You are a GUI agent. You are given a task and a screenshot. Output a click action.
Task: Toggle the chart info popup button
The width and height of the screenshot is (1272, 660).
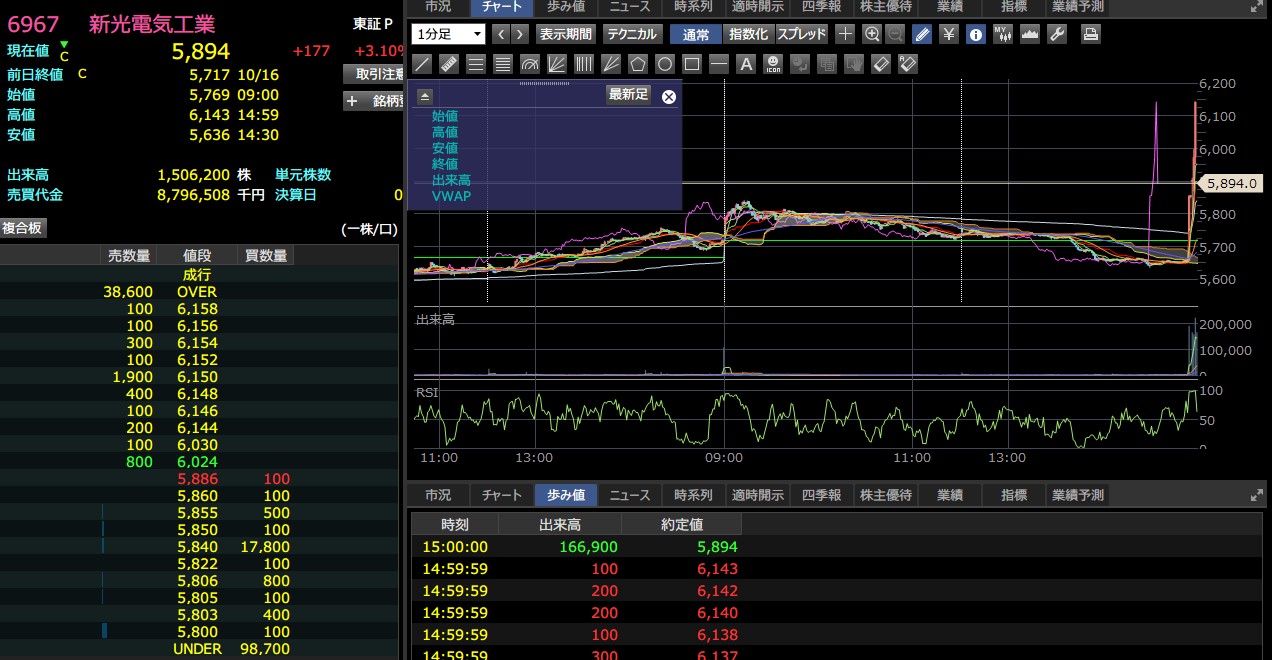976,34
